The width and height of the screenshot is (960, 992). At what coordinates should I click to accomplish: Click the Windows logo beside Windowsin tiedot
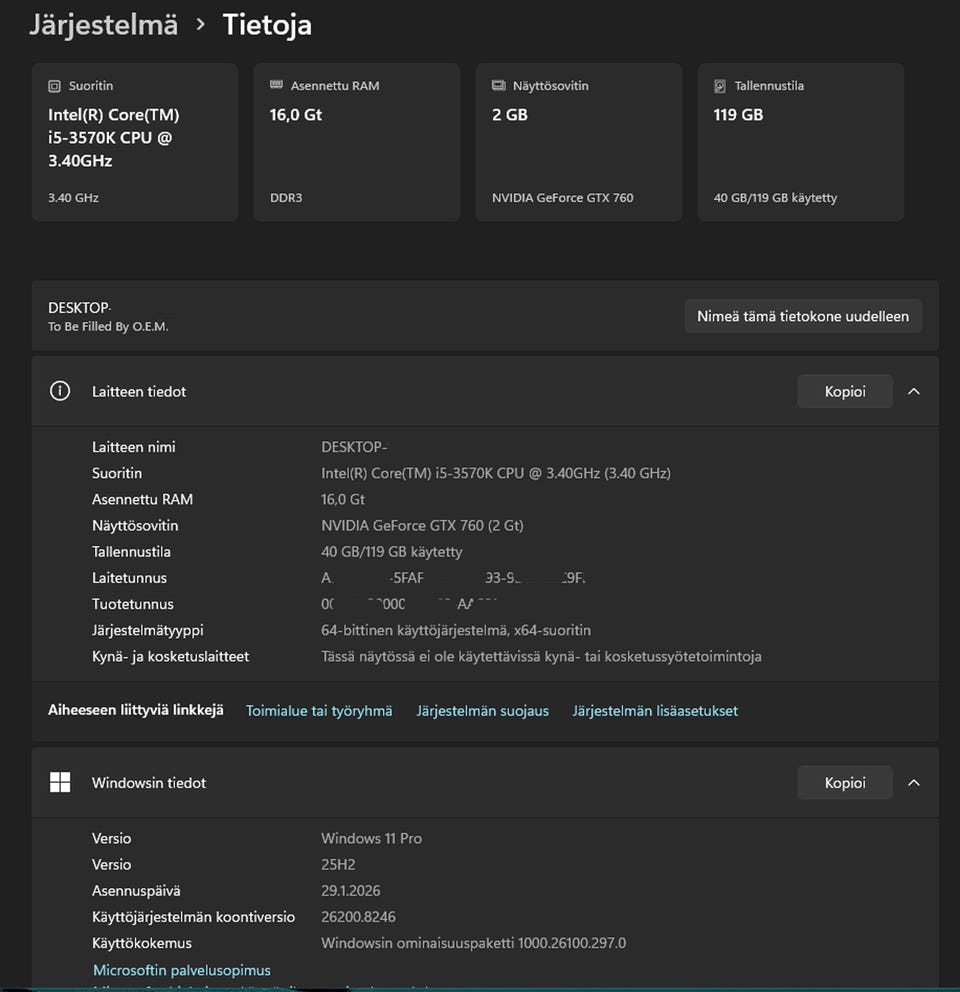point(60,783)
